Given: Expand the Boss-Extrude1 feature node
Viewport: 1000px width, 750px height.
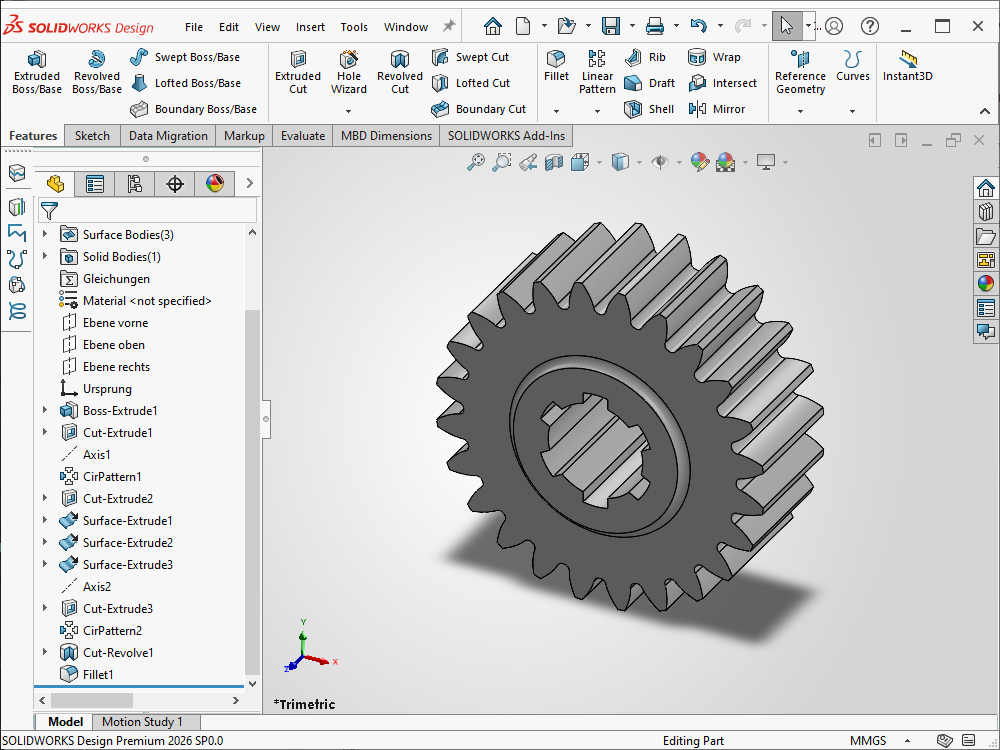Looking at the screenshot, I should pos(44,411).
